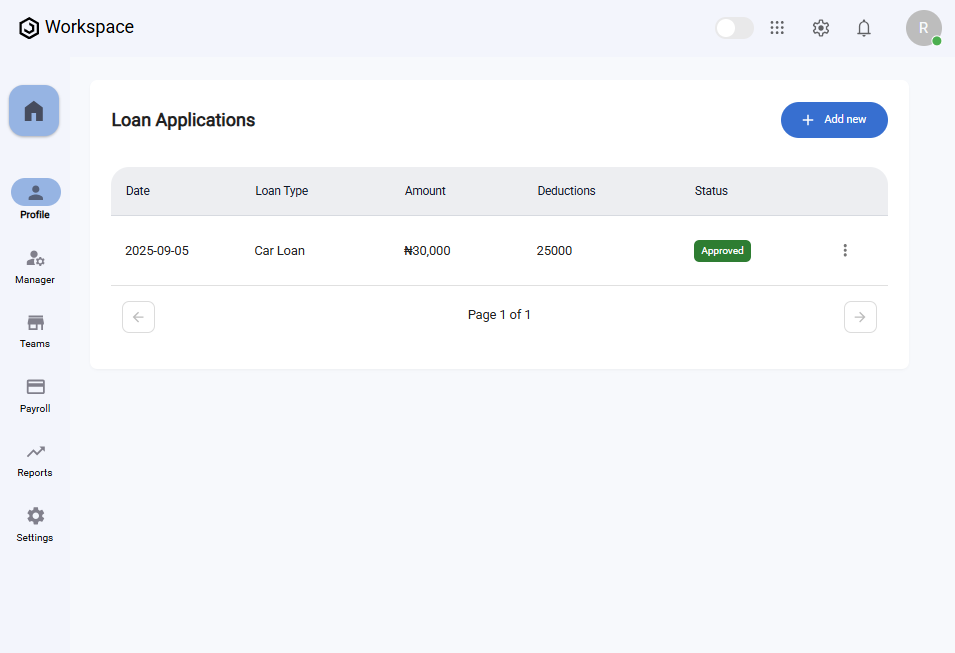This screenshot has height=653, width=955.
Task: Click the Add new button
Action: click(x=834, y=120)
